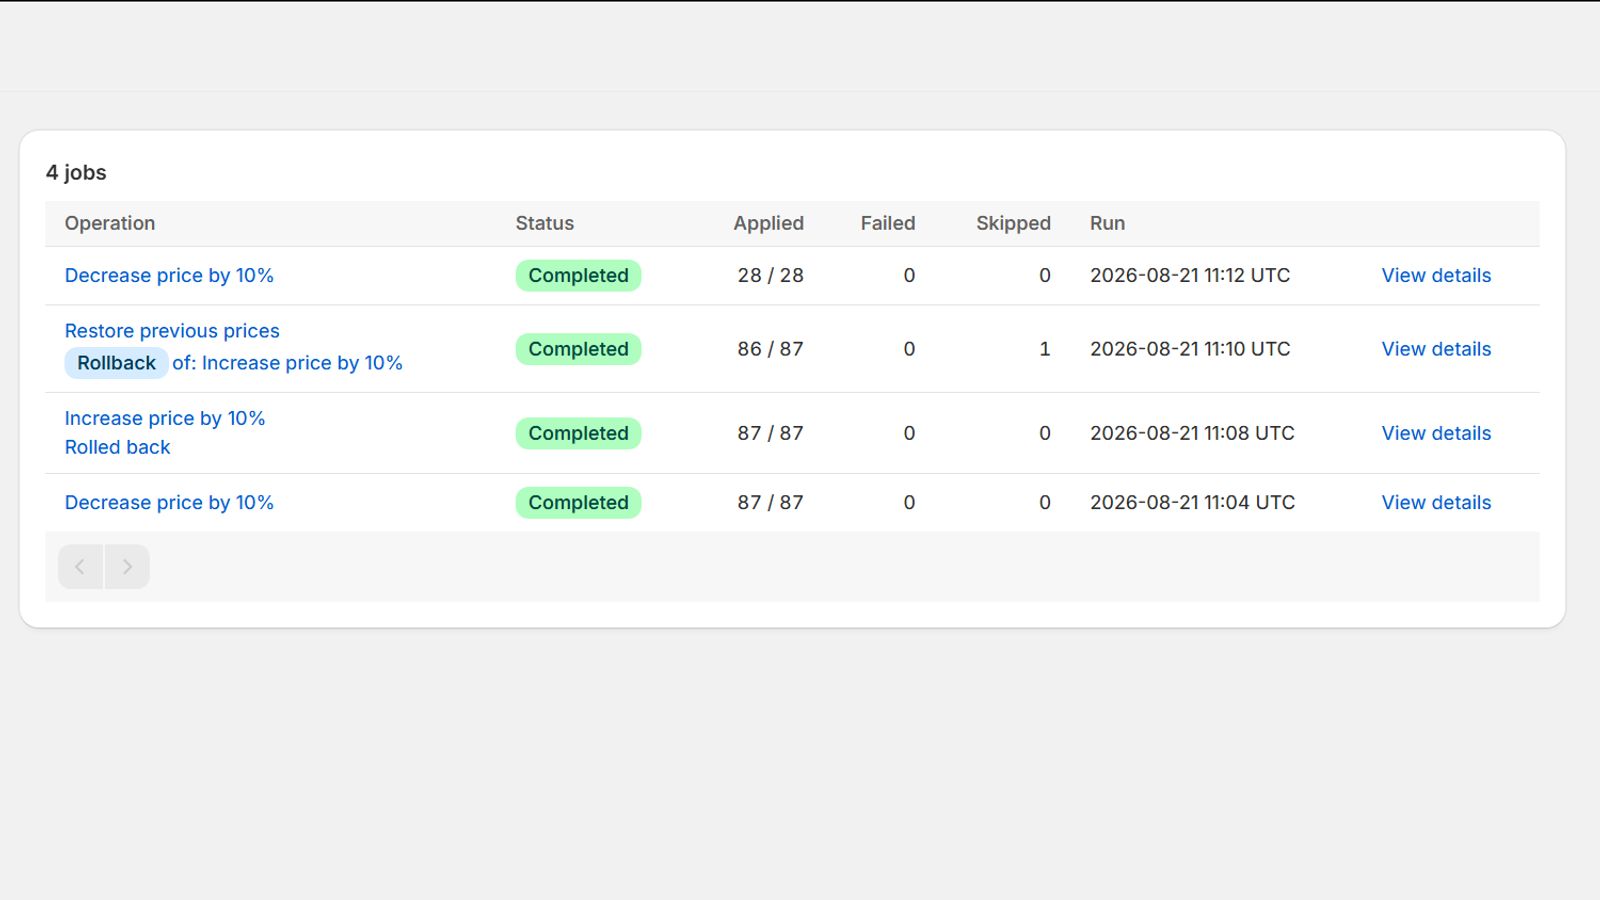This screenshot has height=900, width=1600.
Task: Click the Status column header
Action: click(x=545, y=223)
